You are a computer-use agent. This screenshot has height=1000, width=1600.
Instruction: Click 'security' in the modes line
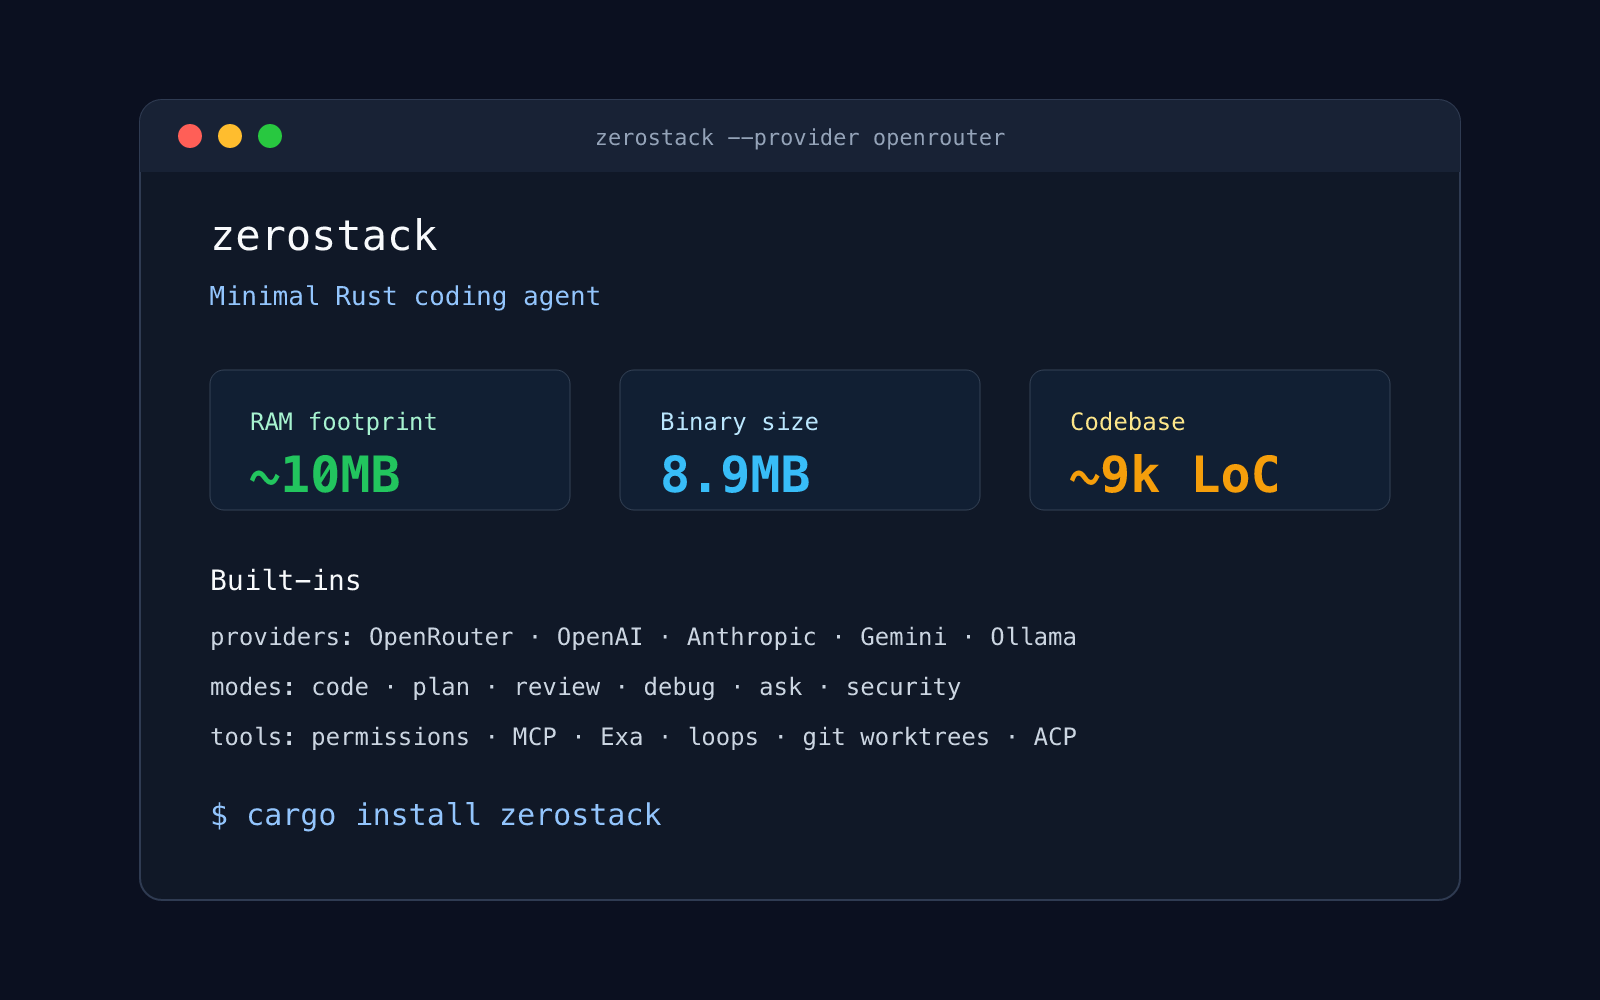click(903, 688)
